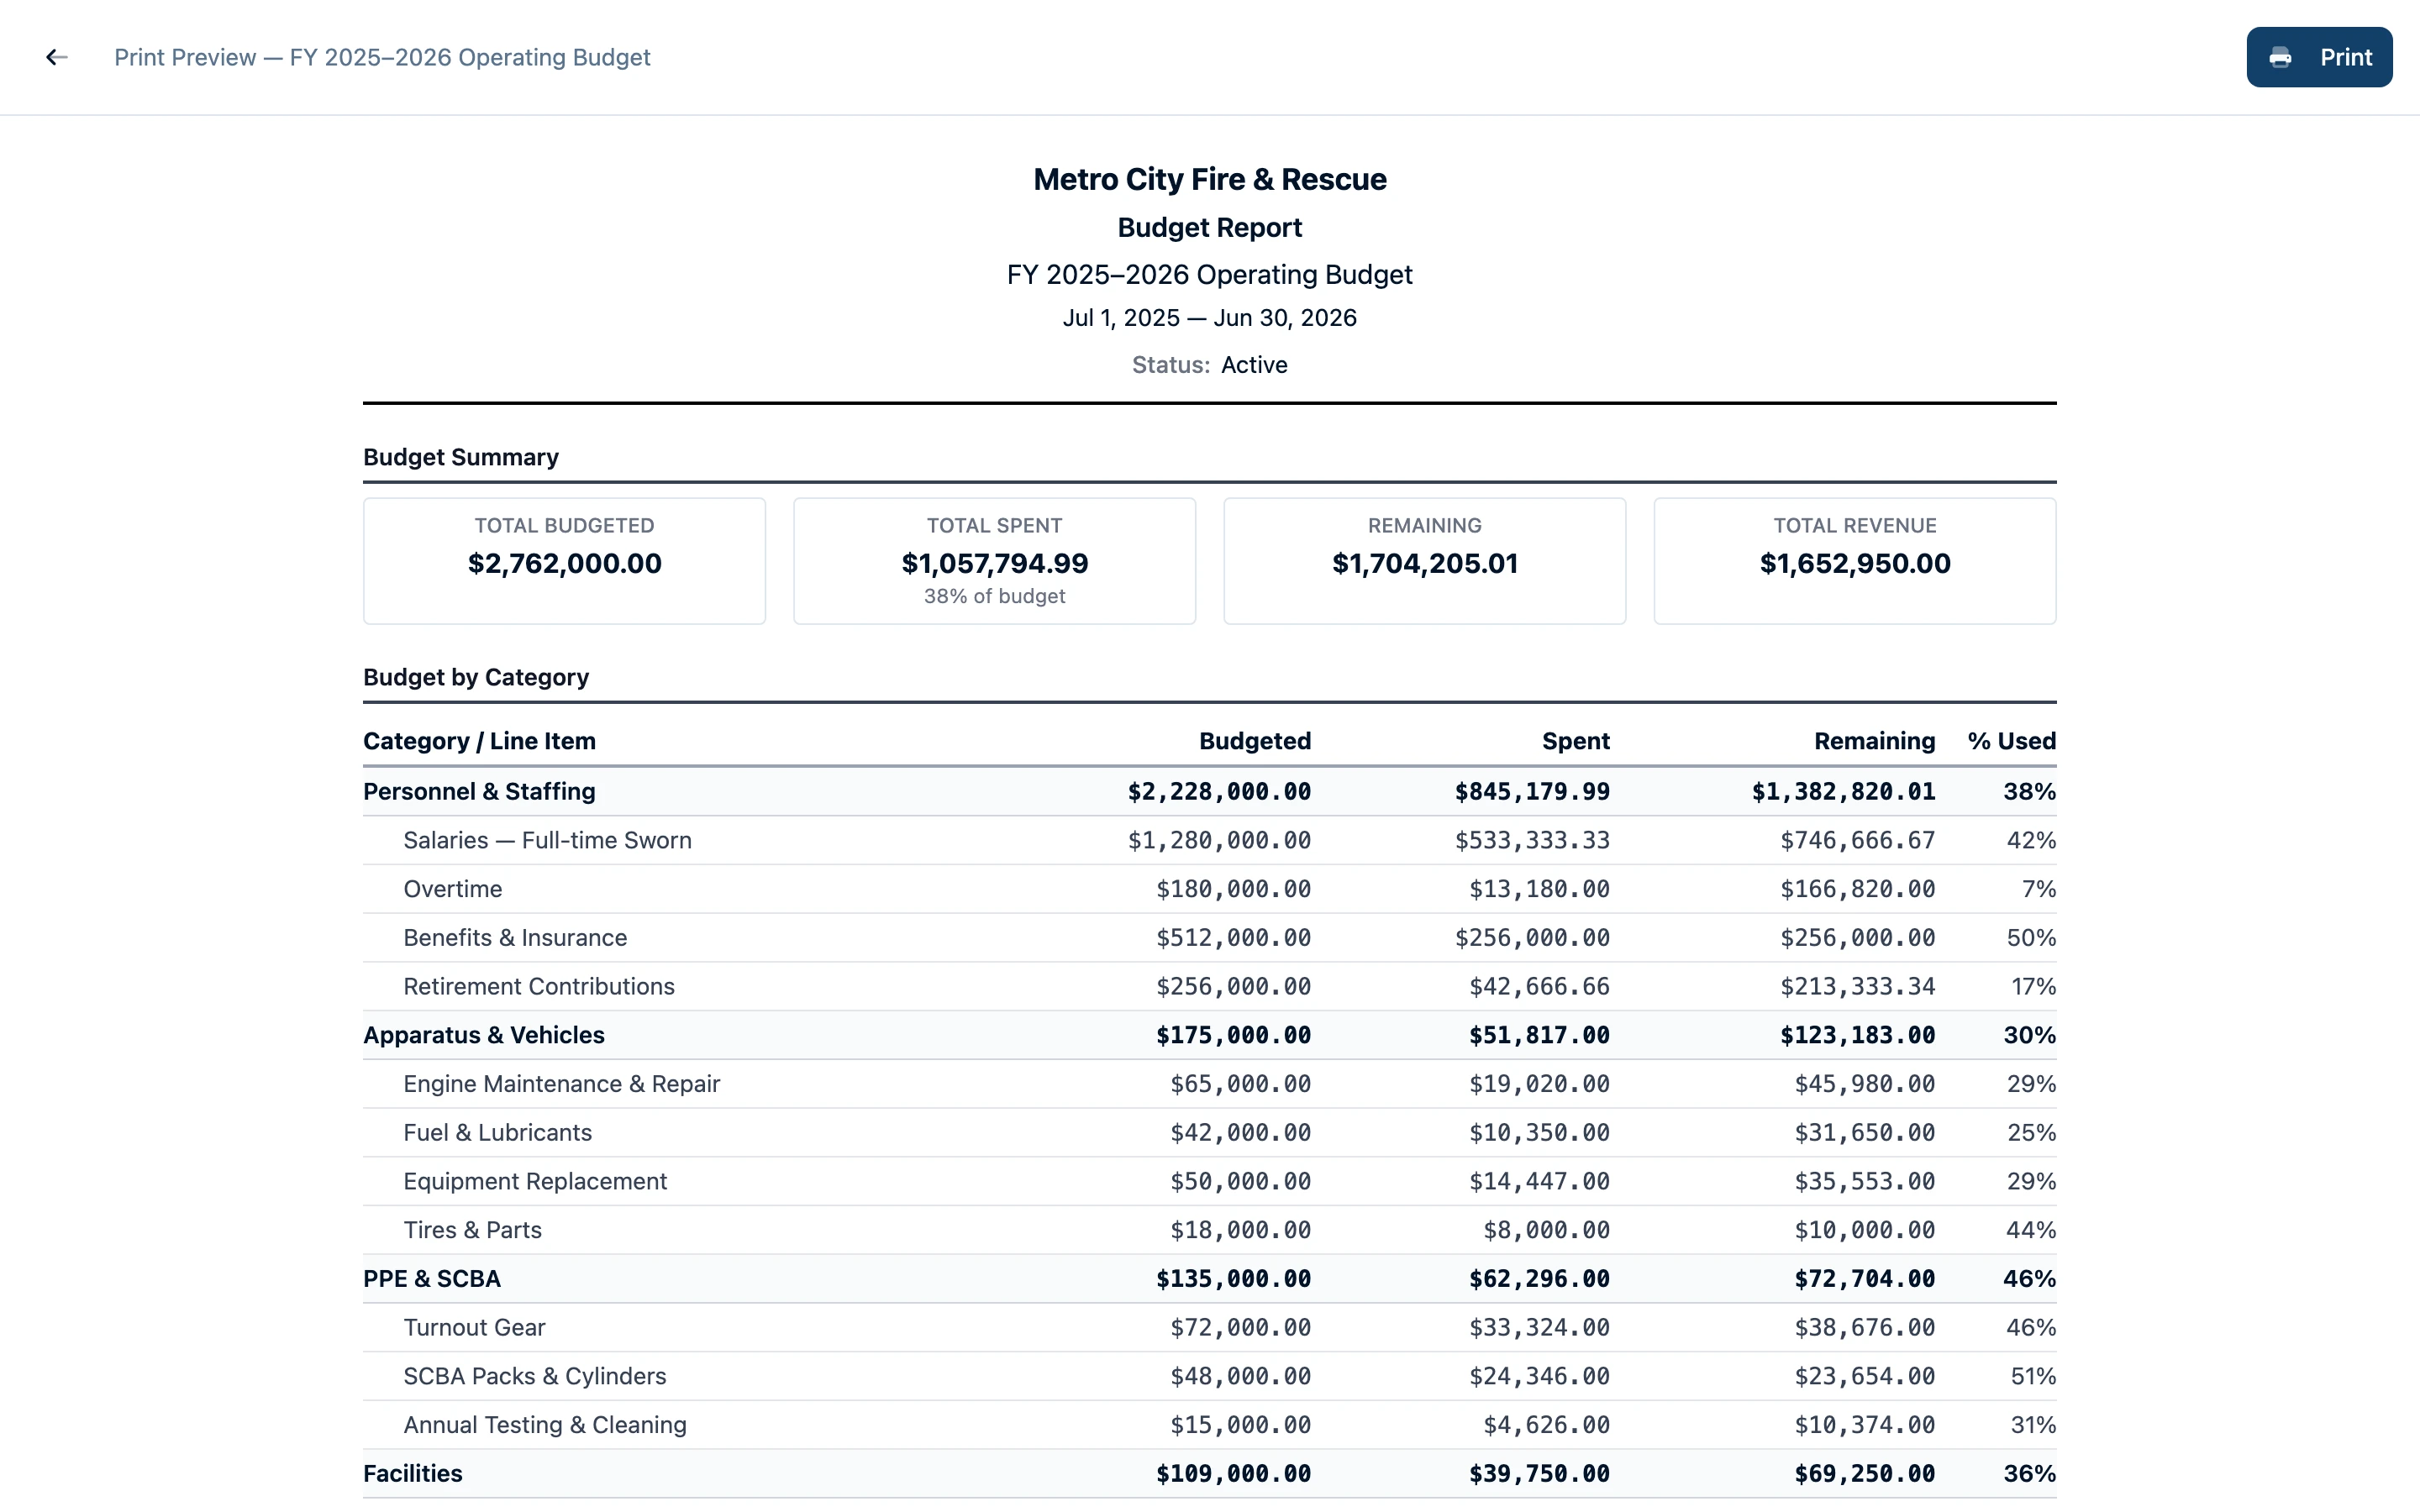The height and width of the screenshot is (1512, 2420).
Task: Expand the Facilities category row
Action: click(412, 1473)
